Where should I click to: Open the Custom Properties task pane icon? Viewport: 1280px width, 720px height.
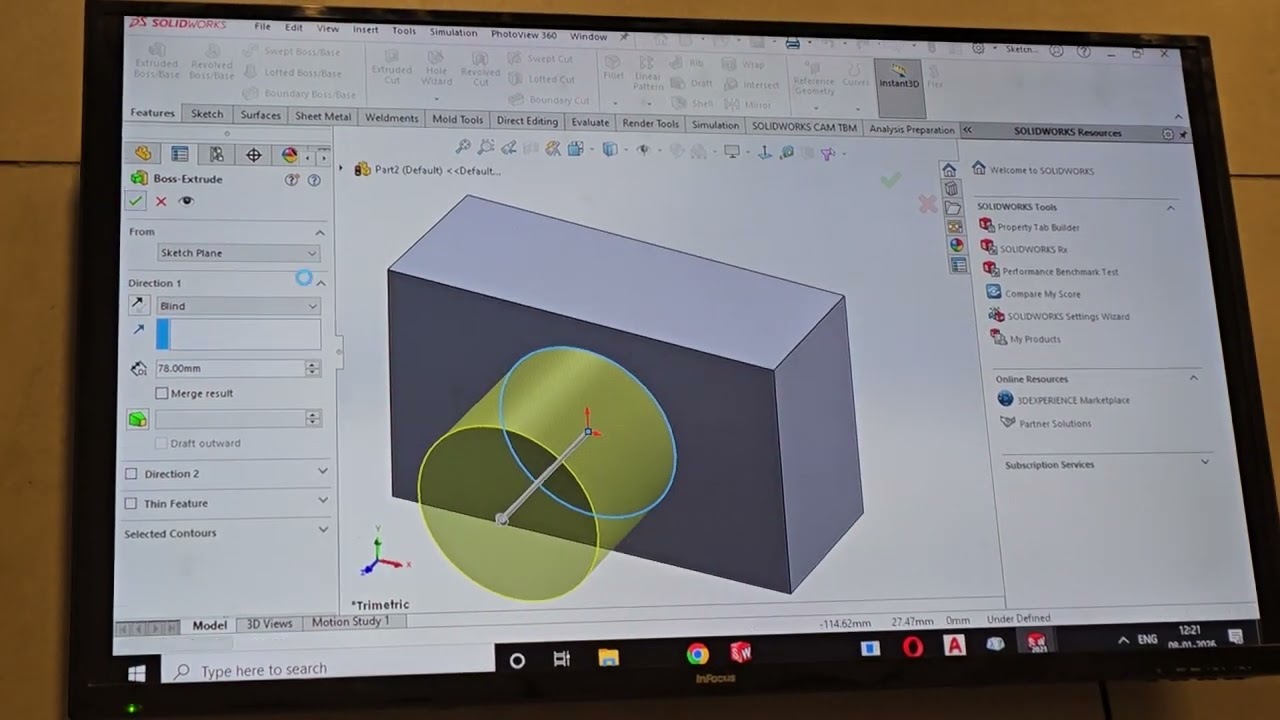pos(958,265)
